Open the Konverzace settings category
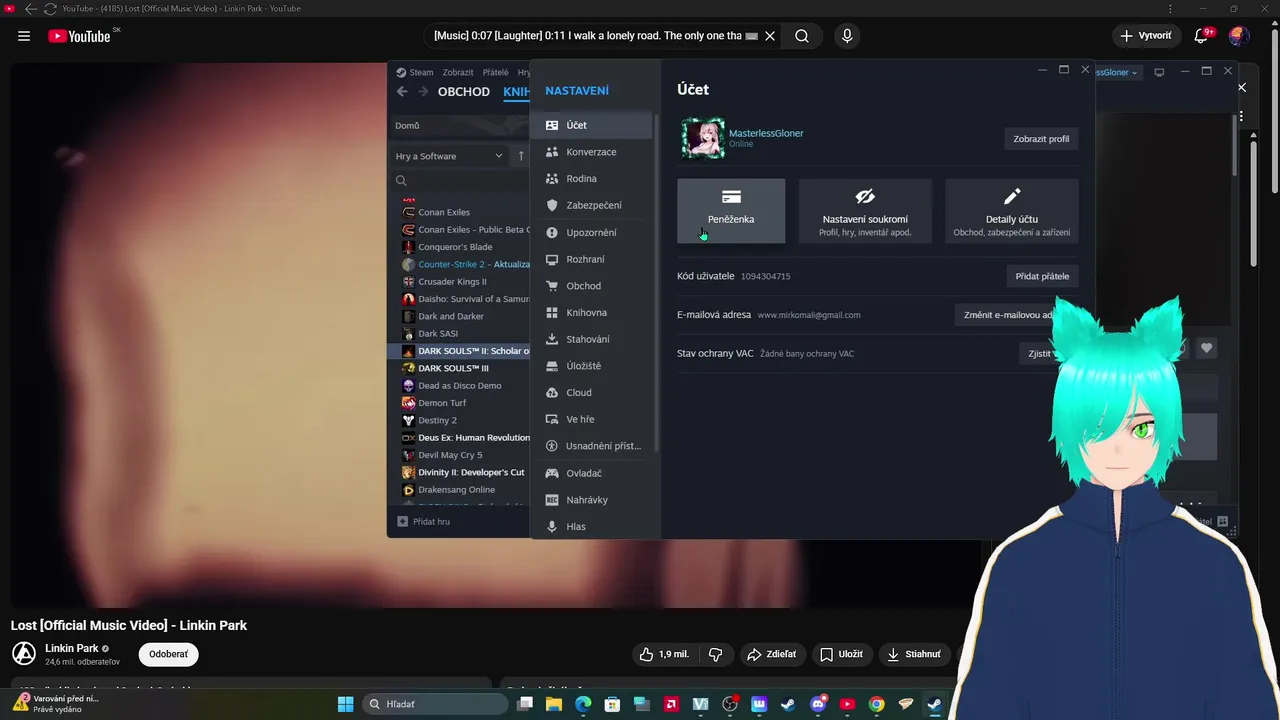Viewport: 1280px width, 720px height. point(593,152)
